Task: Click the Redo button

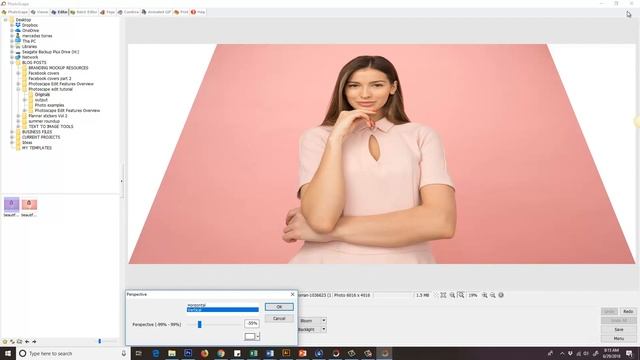Action: [x=628, y=311]
